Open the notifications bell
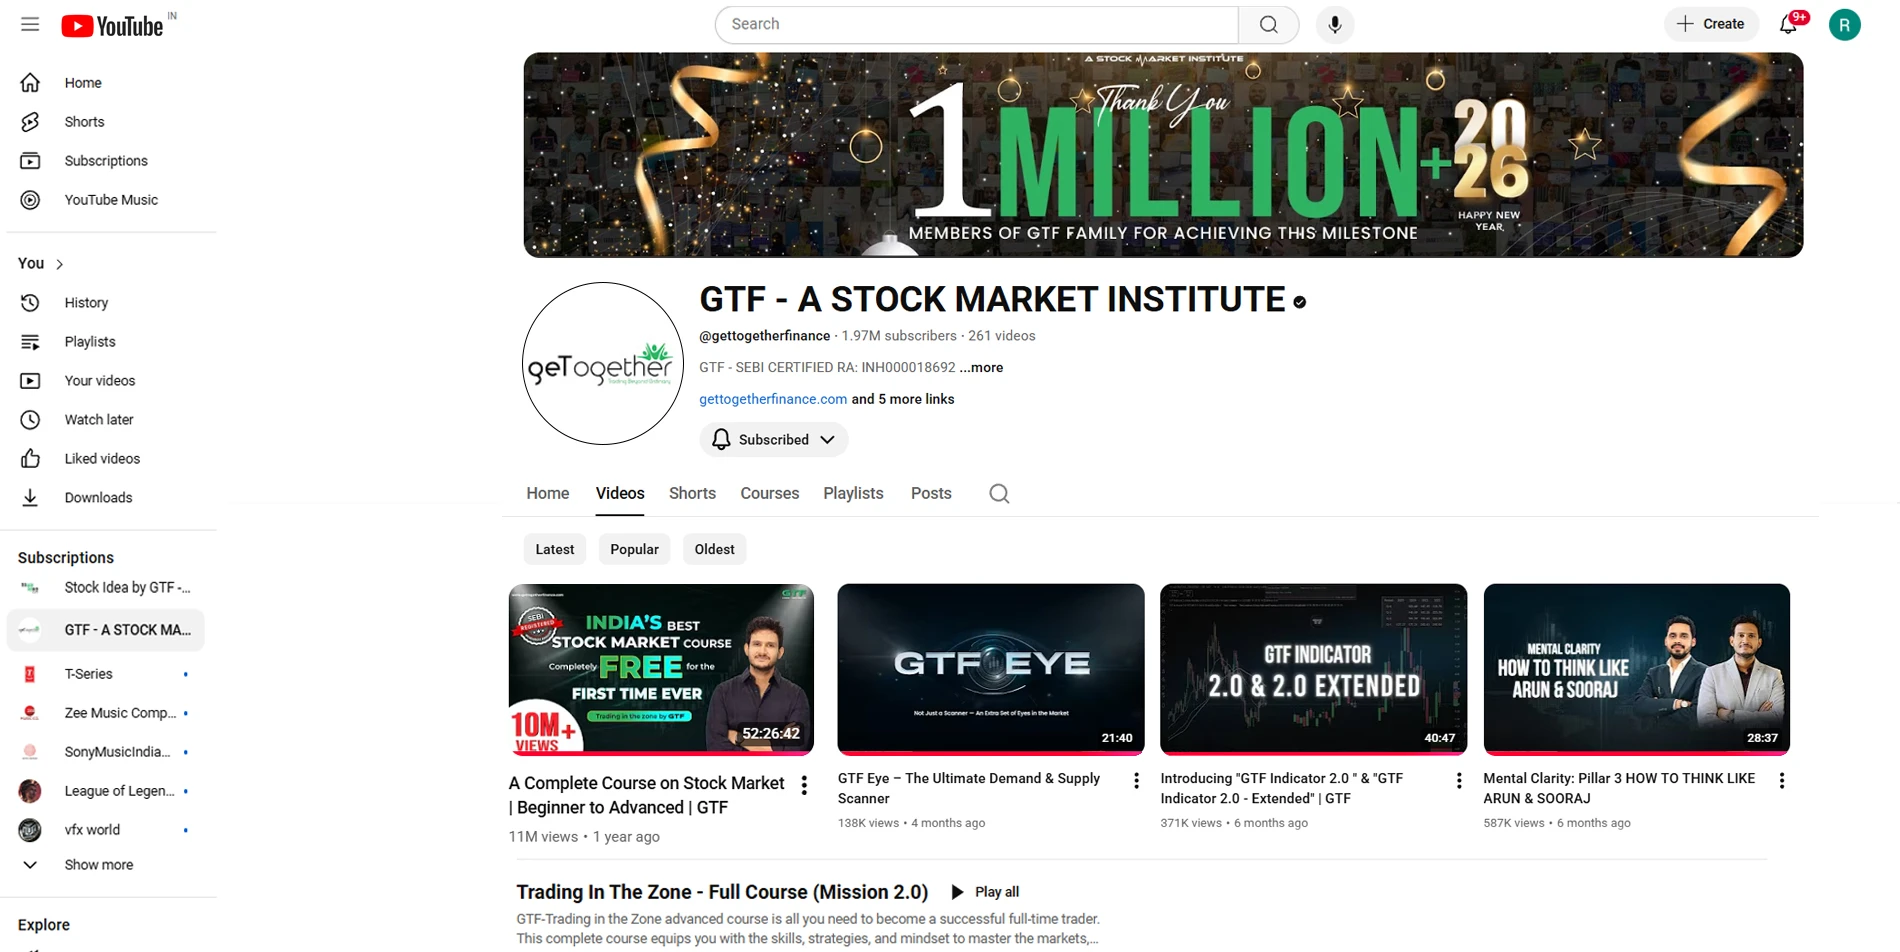This screenshot has height=952, width=1900. coord(1789,24)
